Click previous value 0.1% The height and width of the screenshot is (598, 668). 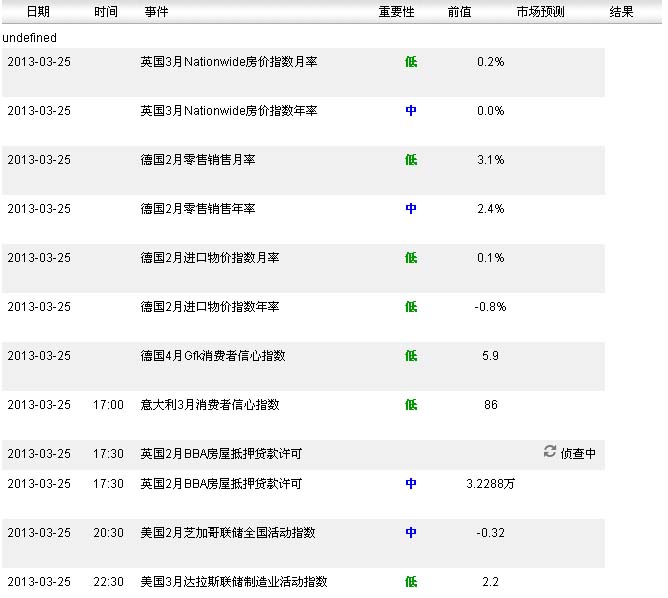490,258
